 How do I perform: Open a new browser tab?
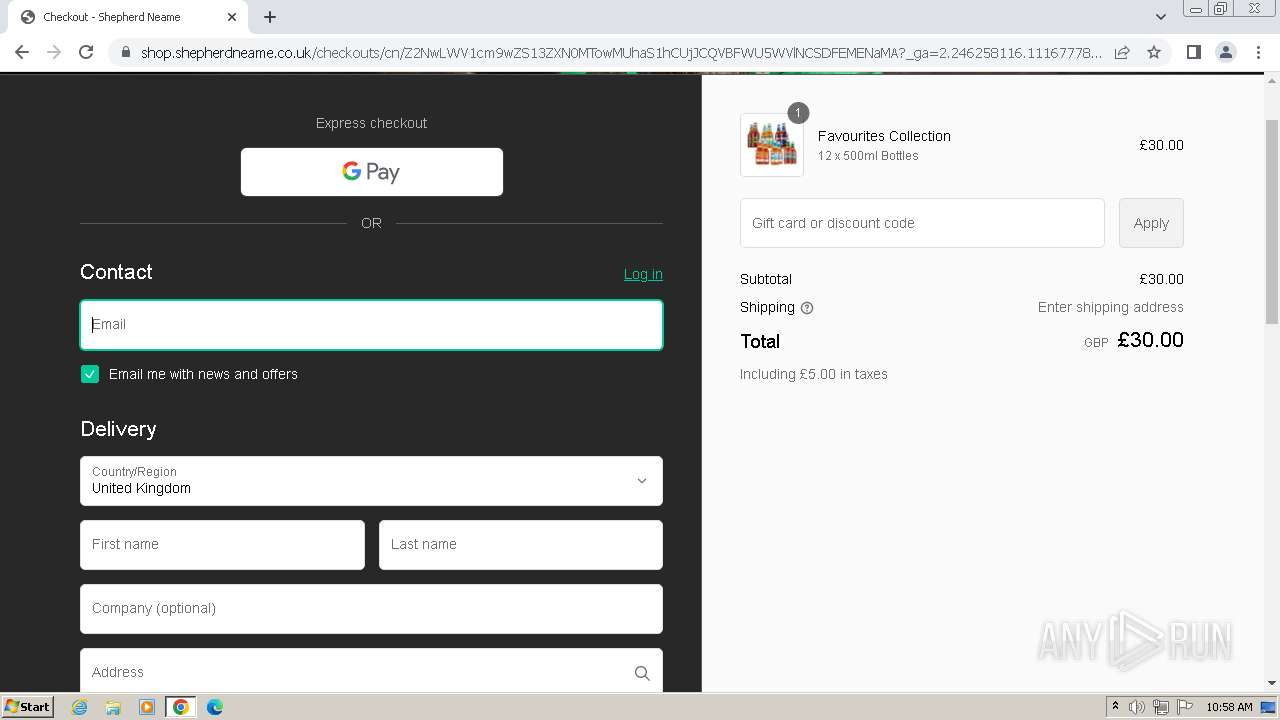tap(270, 17)
